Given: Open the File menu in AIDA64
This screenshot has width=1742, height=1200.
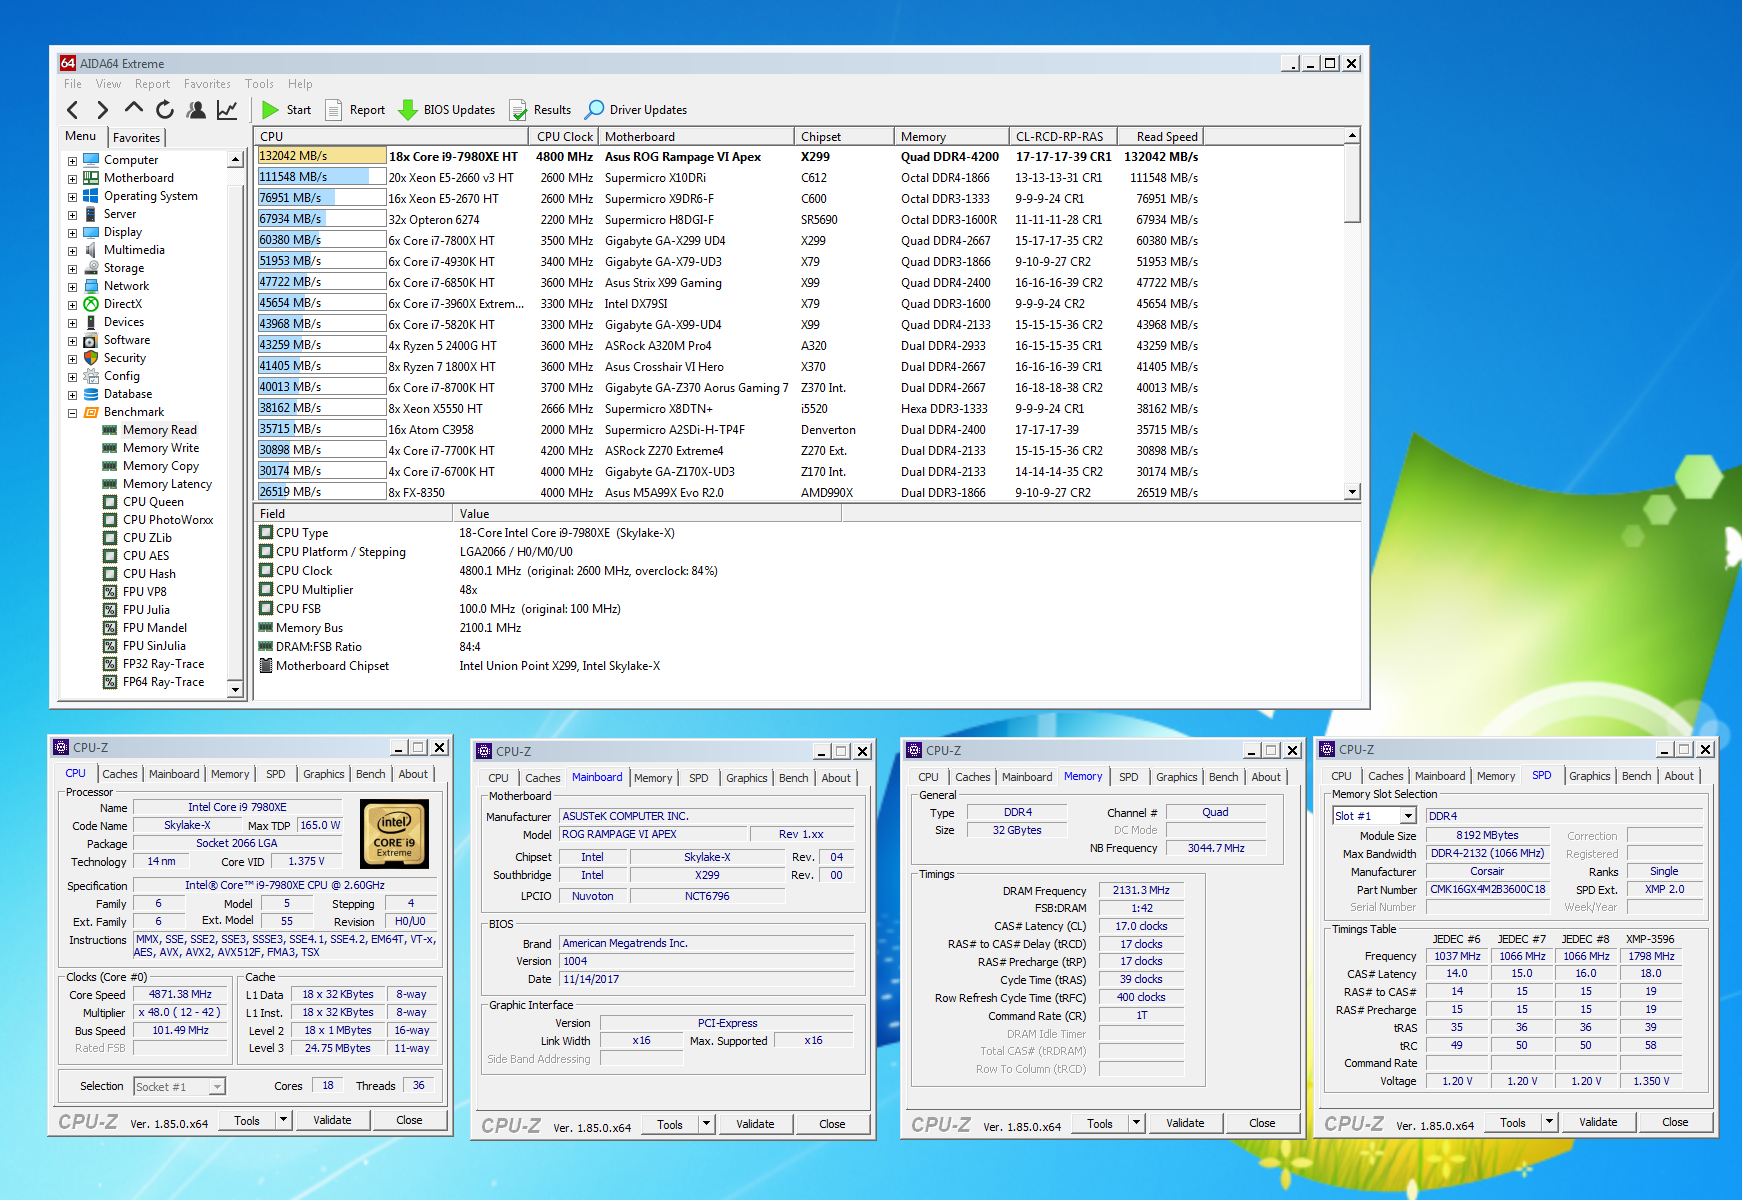Looking at the screenshot, I should 73,84.
